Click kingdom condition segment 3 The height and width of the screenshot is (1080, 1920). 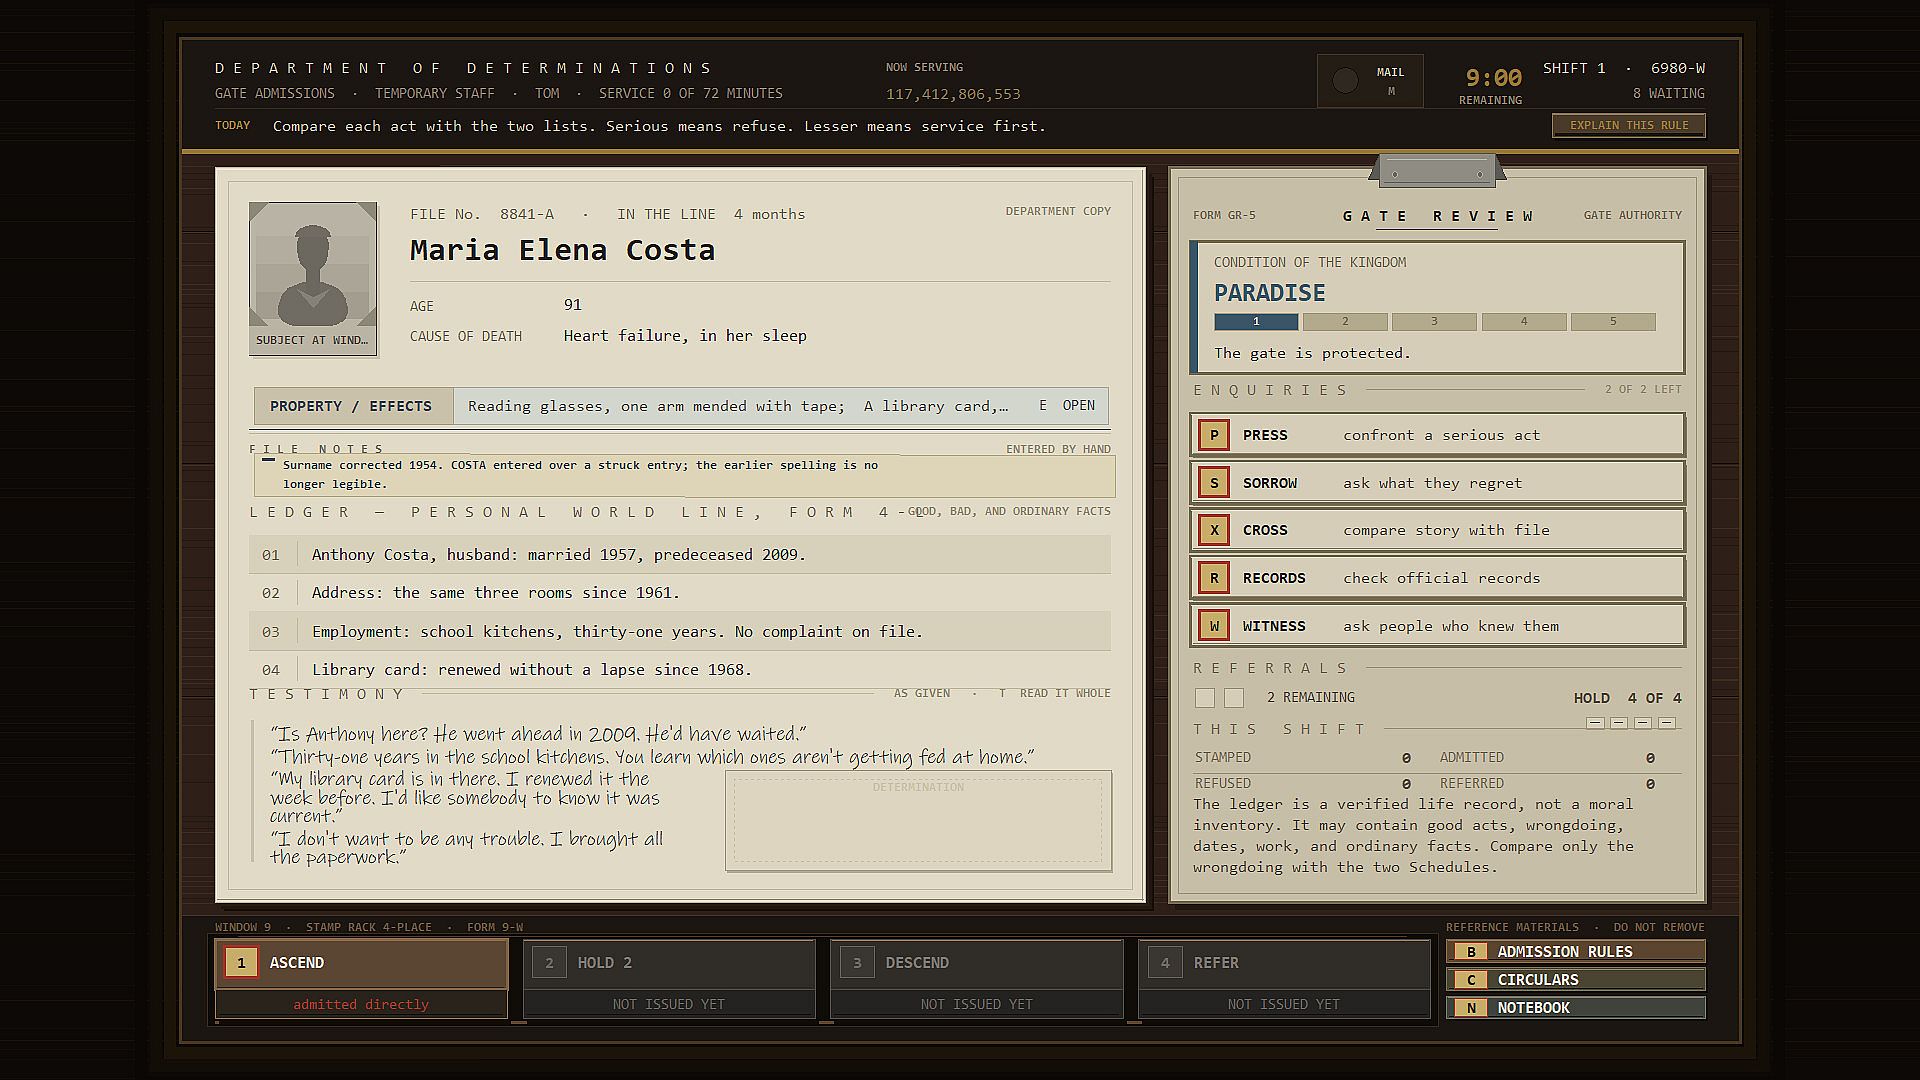[x=1434, y=322]
